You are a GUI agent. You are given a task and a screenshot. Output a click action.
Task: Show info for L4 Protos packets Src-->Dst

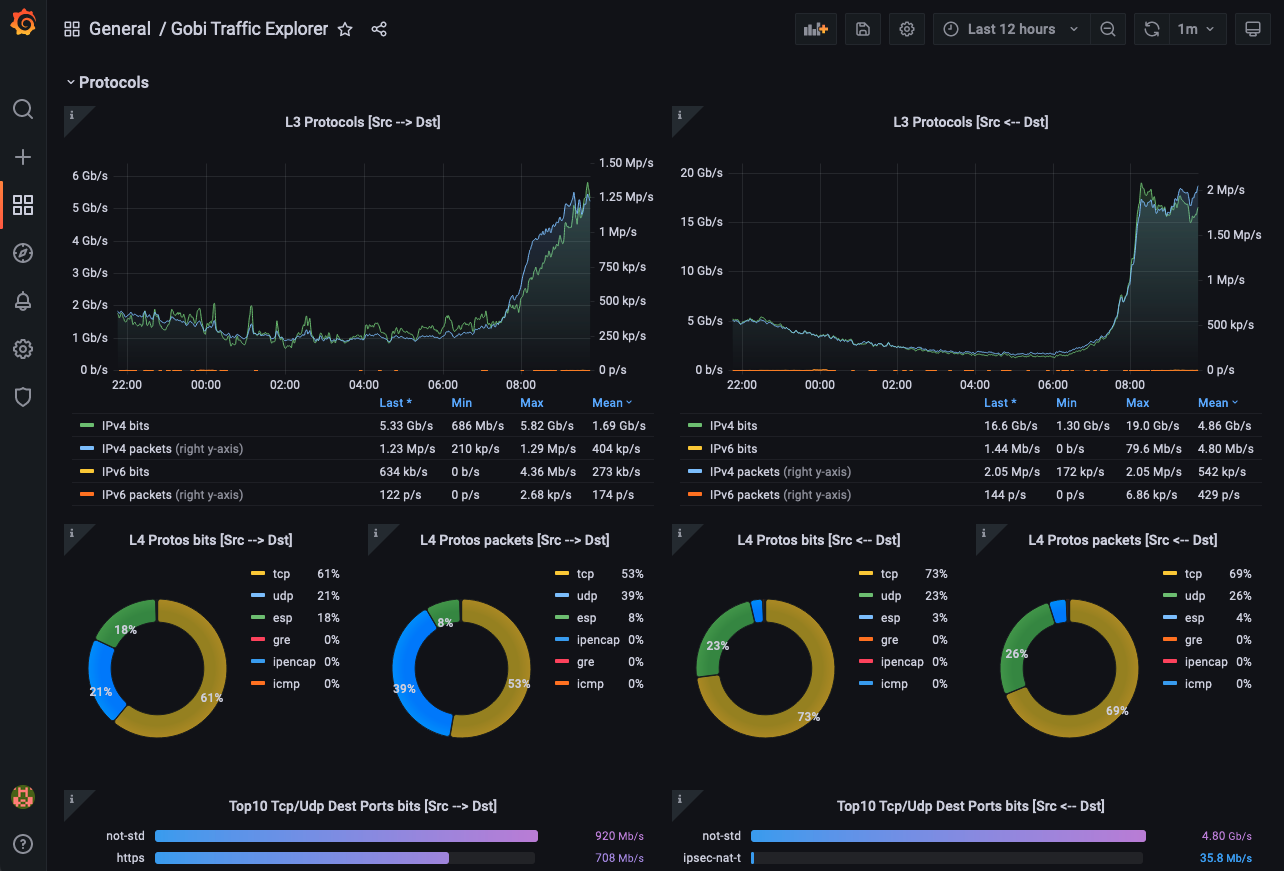click(375, 533)
